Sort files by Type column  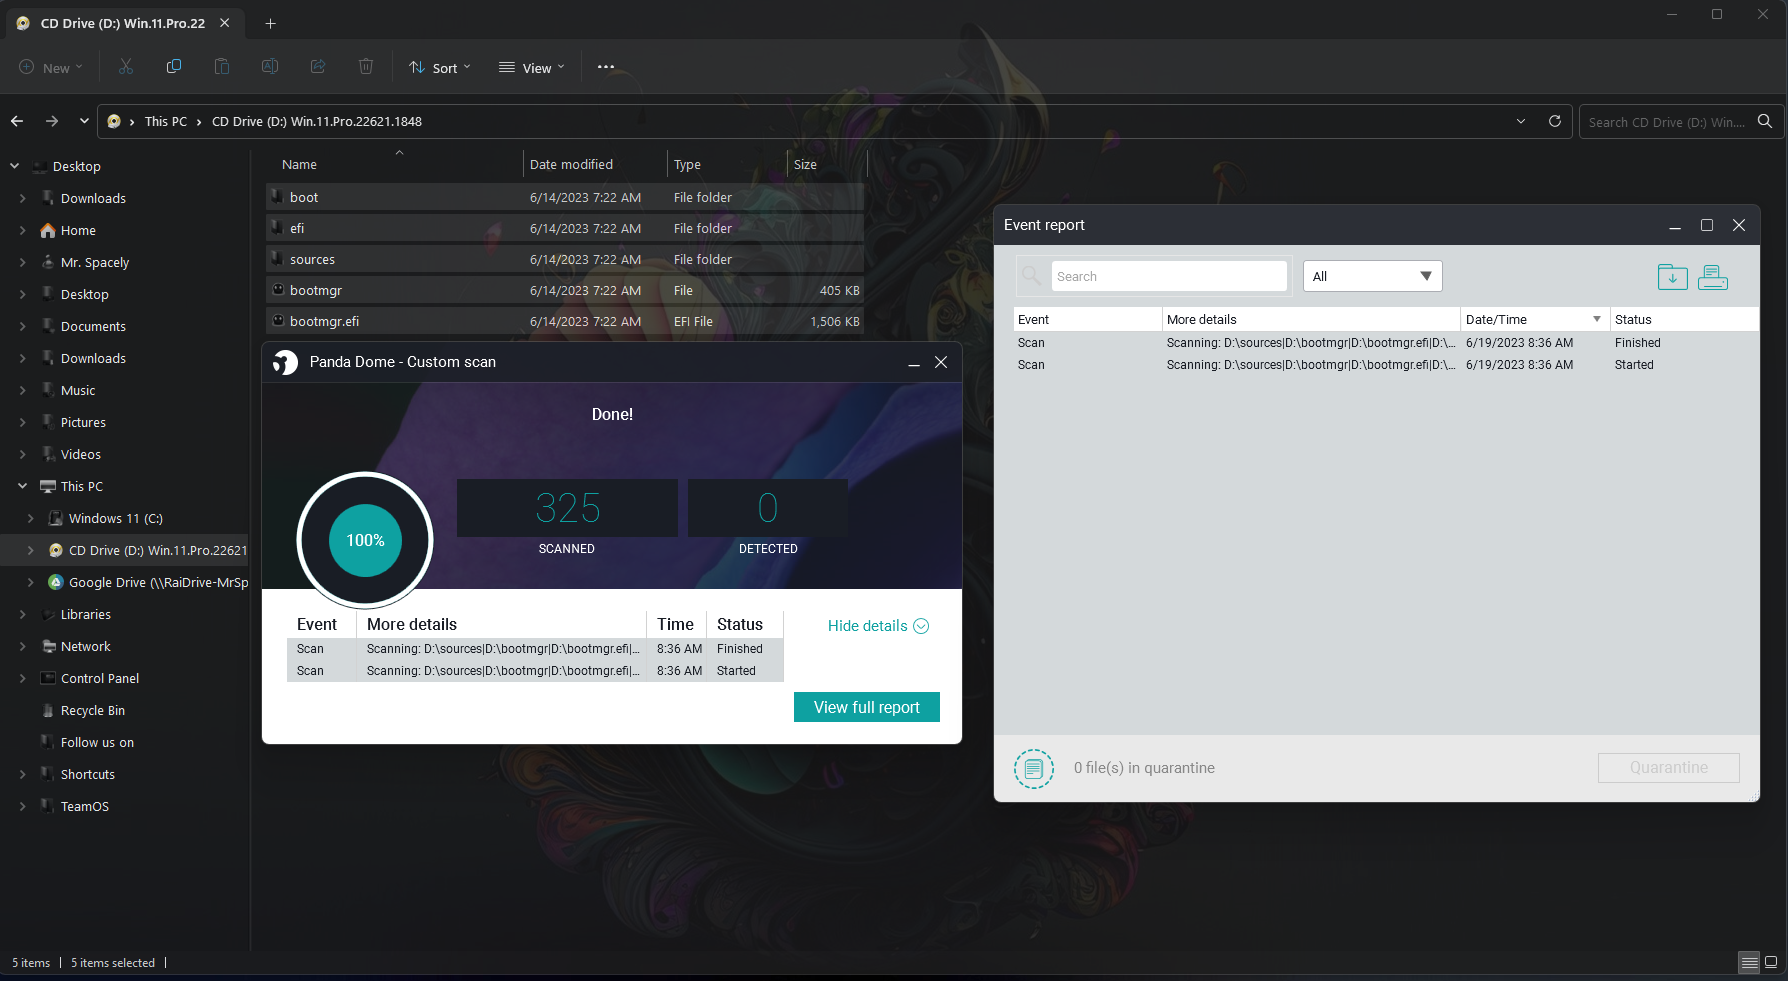(727, 164)
